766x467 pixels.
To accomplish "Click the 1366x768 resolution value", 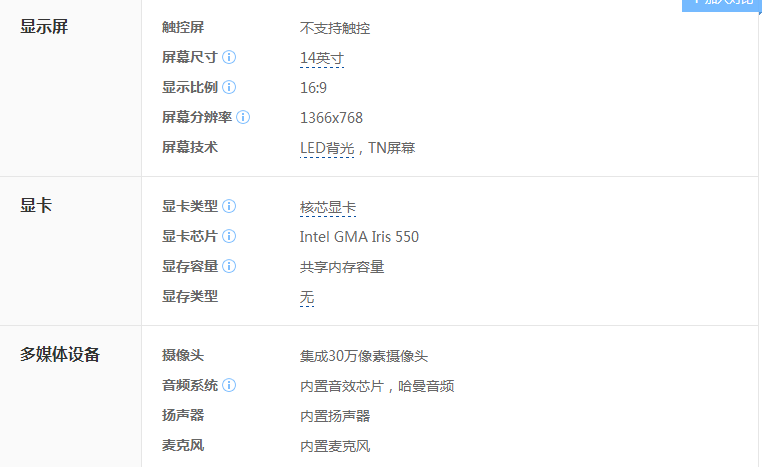I will [331, 118].
